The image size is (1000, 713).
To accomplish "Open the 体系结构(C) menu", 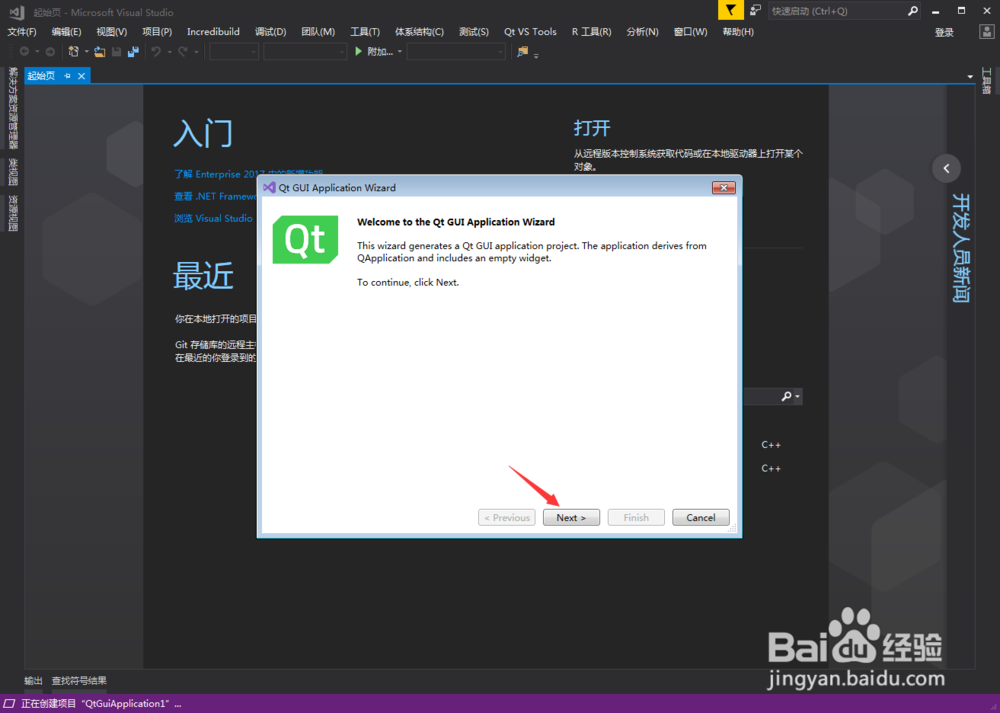I will click(419, 32).
